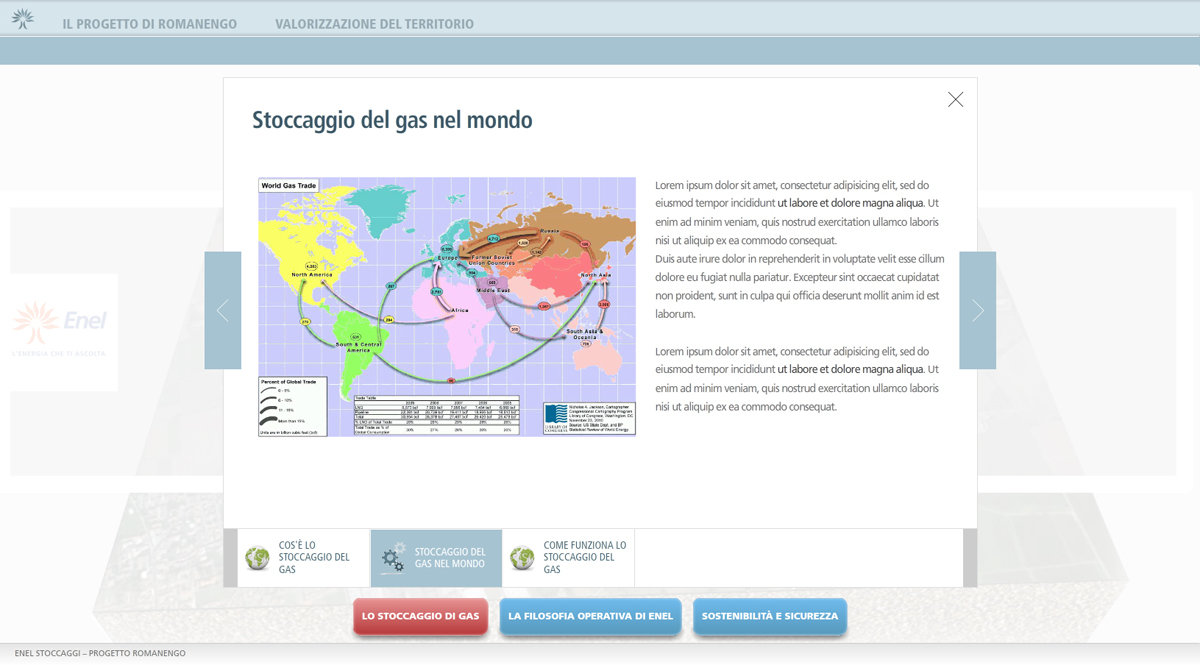The image size is (1200, 665).
Task: Click the Library of Congress logo on map
Action: [557, 417]
